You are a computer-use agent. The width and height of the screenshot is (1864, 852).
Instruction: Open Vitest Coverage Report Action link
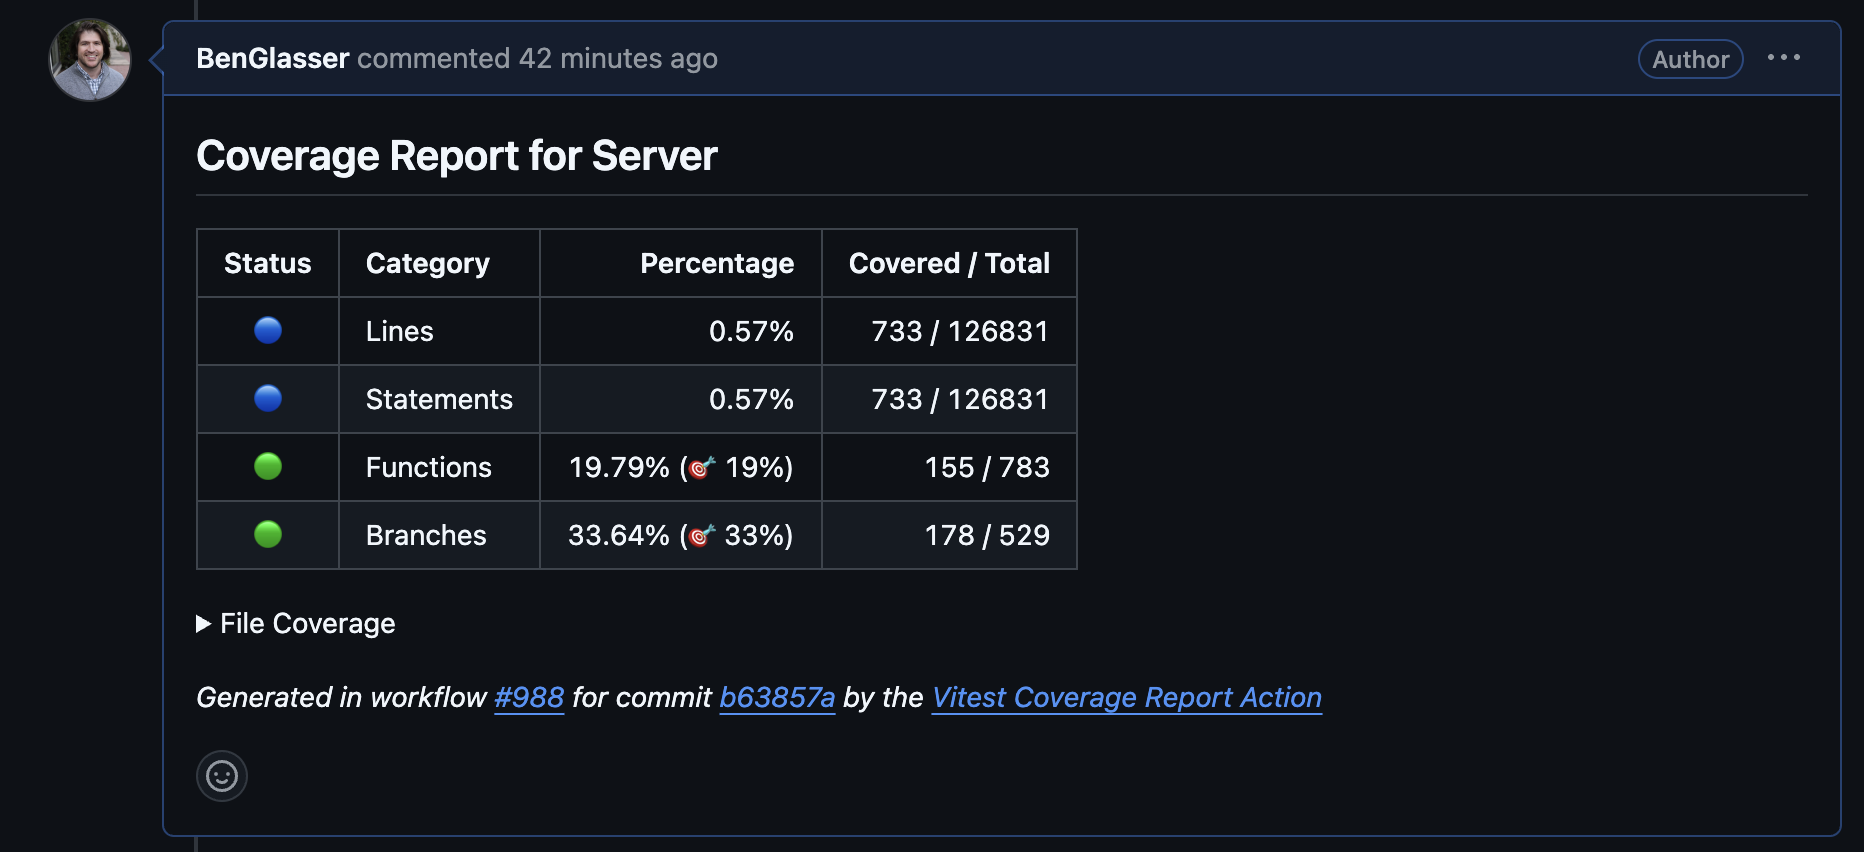pyautogui.click(x=1126, y=697)
